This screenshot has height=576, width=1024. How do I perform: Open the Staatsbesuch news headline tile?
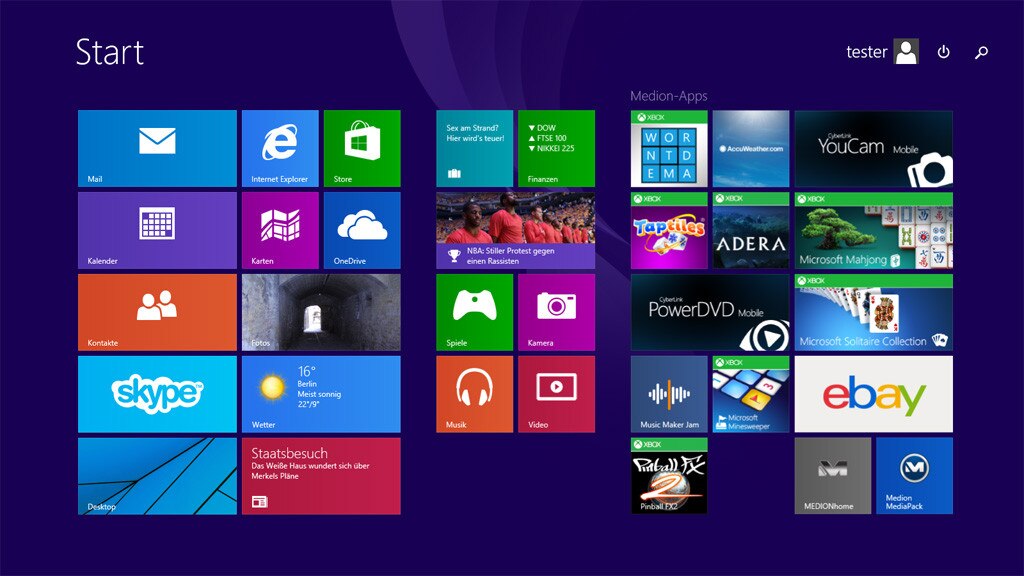pos(321,476)
